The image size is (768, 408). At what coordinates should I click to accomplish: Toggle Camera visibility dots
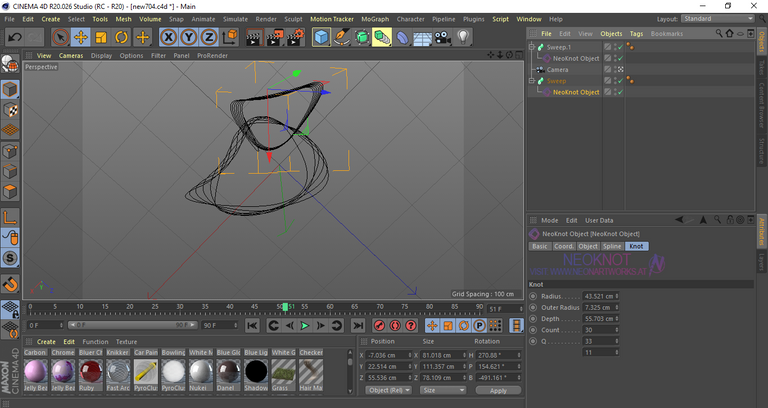616,70
